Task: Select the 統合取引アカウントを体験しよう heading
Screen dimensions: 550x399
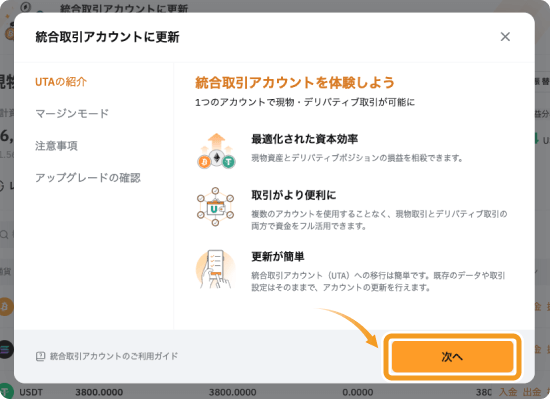Action: click(295, 82)
